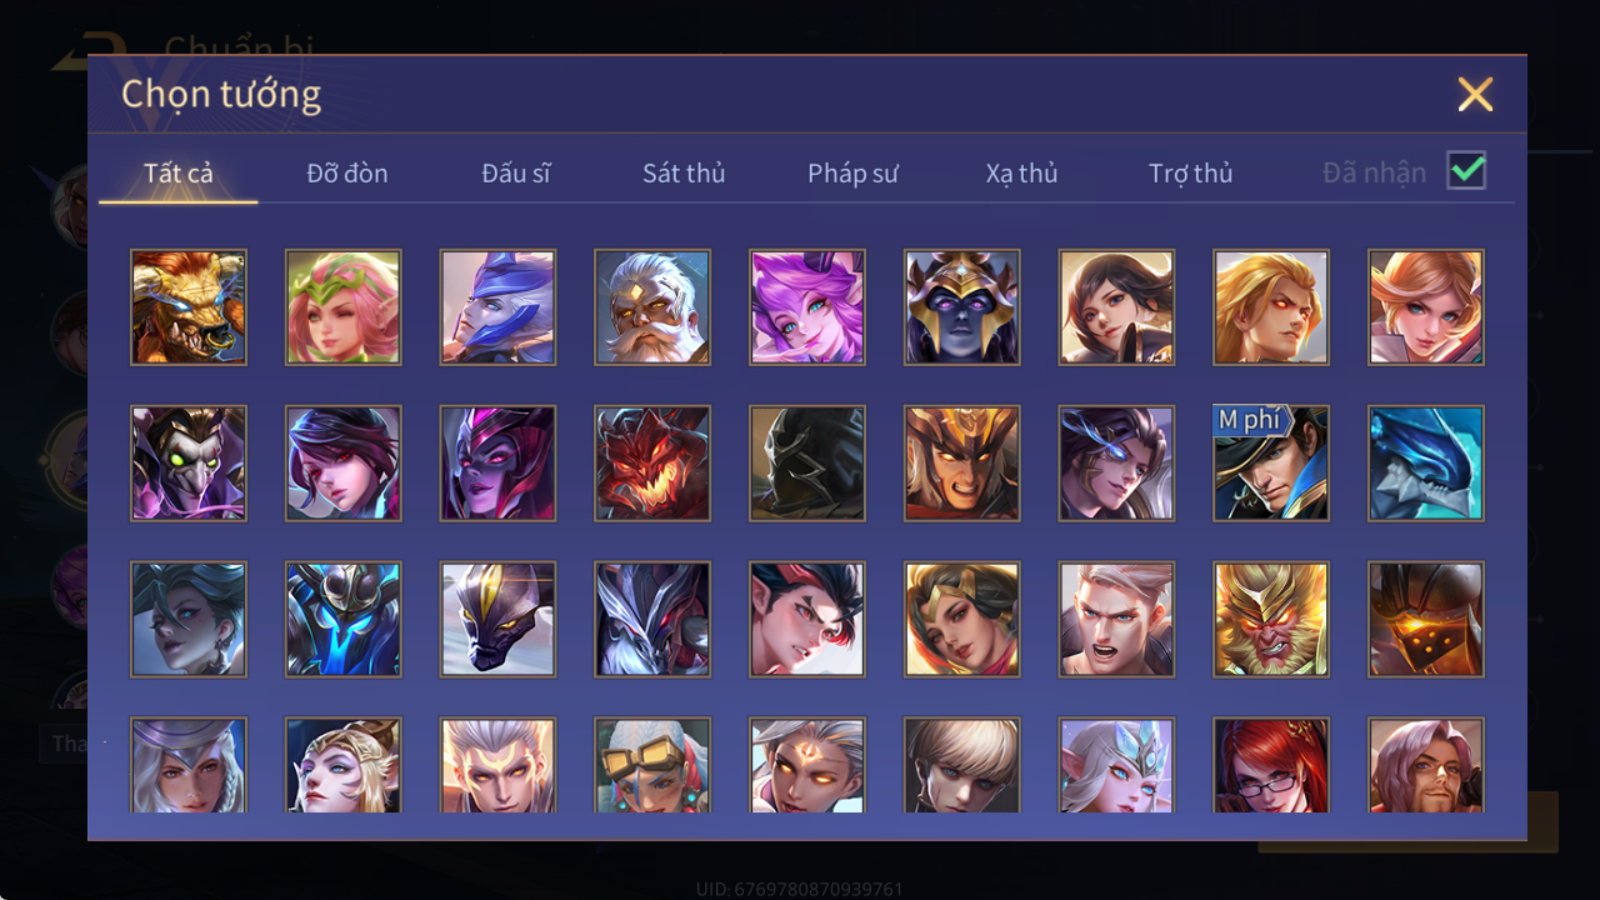Choose the red-haired hero with glasses
Viewport: 1600px width, 900px height.
coord(1271,765)
